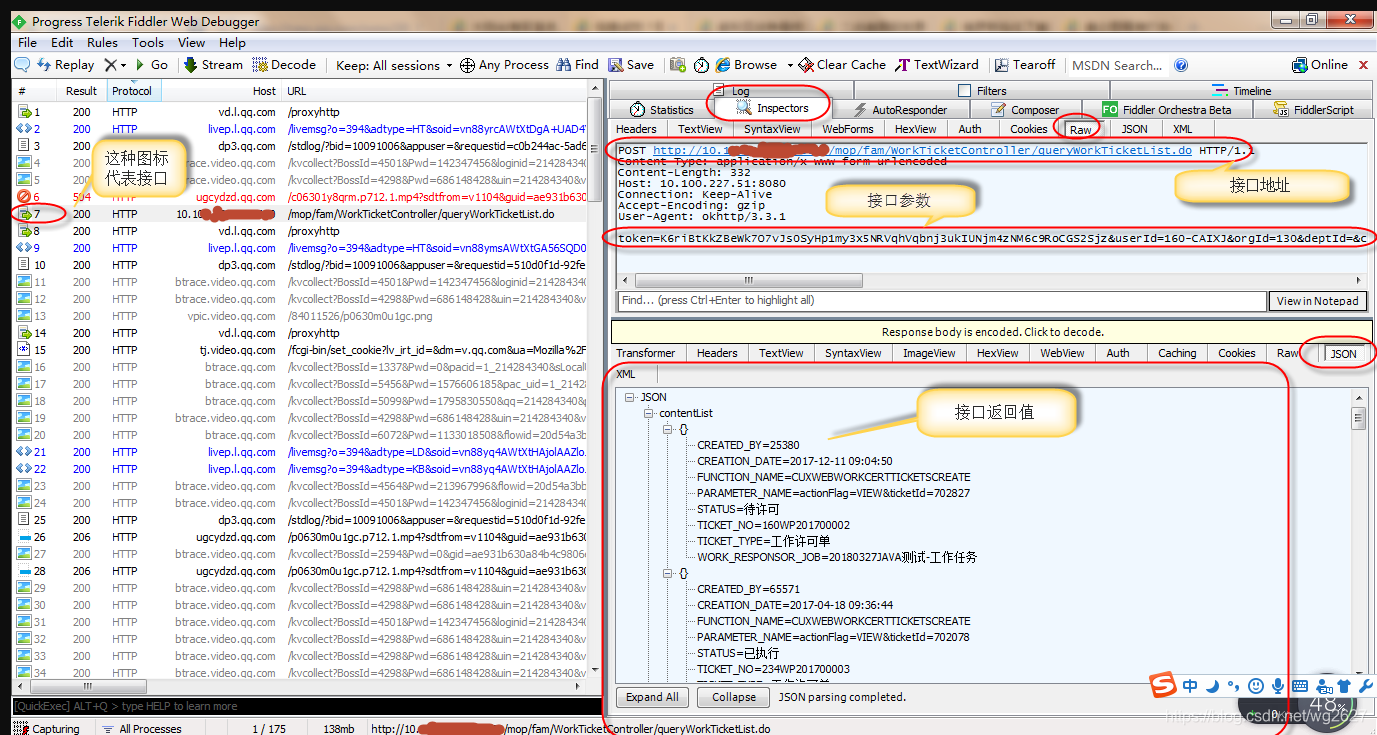Select session 7 queryWorkTicketList.do
The width and height of the screenshot is (1377, 735).
pos(300,214)
